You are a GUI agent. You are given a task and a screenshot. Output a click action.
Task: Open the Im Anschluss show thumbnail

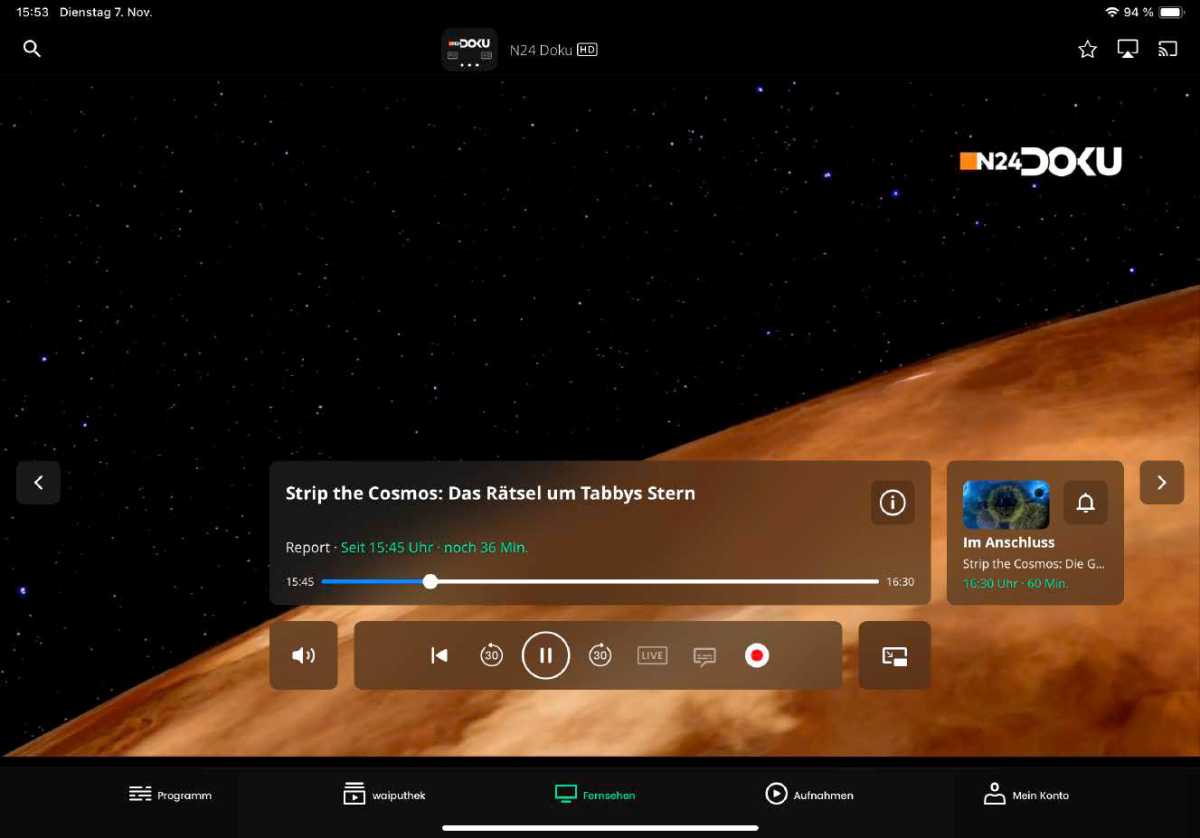tap(1005, 504)
